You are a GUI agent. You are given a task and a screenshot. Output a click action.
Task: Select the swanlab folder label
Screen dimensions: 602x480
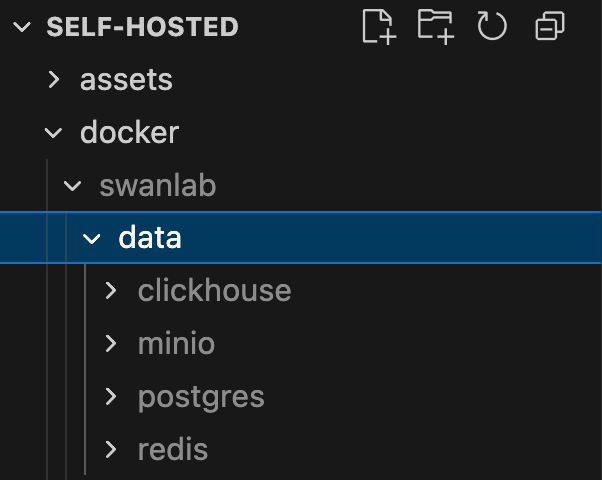point(157,186)
